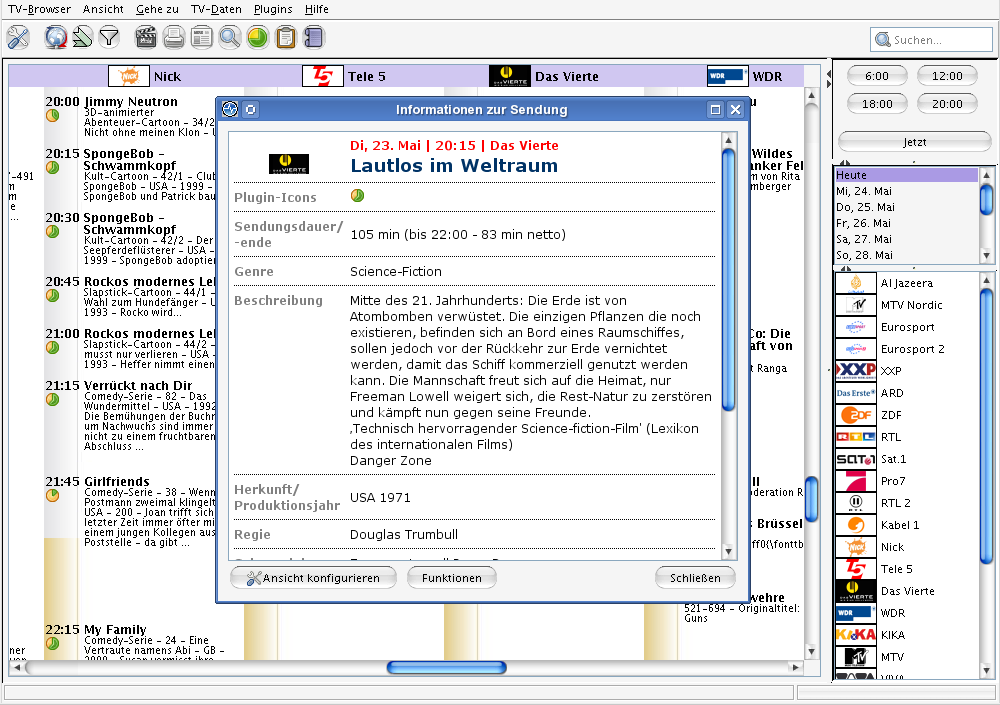This screenshot has width=1000, height=705.
Task: Select So, 28. Mai in the date list
Action: tap(906, 255)
